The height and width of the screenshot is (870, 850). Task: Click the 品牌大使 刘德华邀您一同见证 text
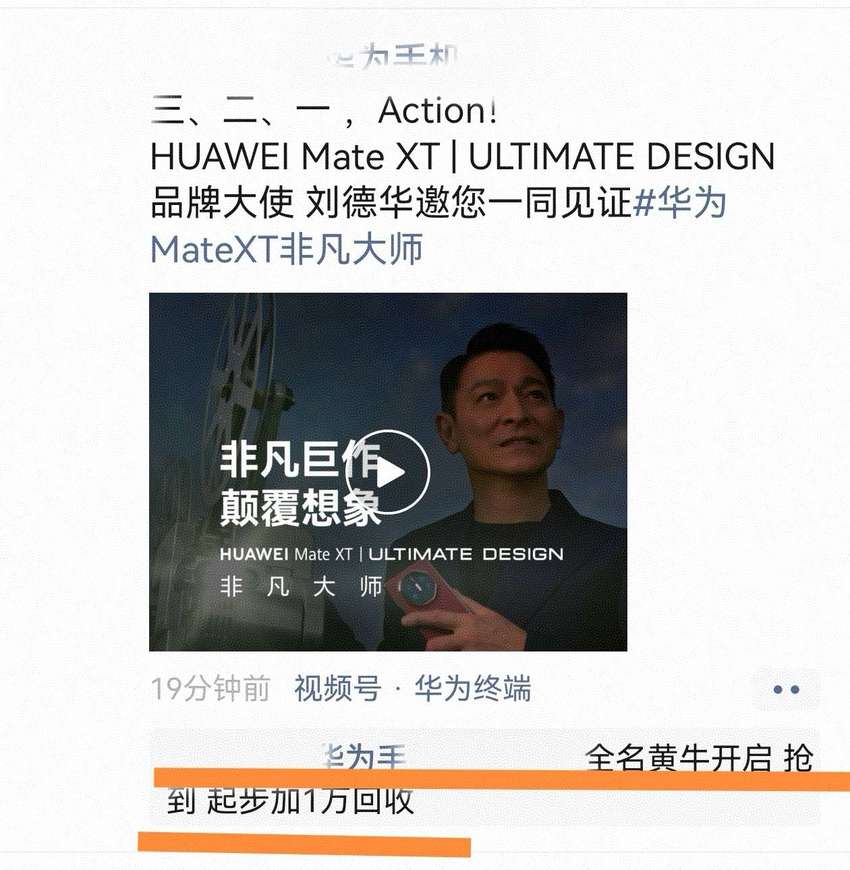click(x=391, y=203)
